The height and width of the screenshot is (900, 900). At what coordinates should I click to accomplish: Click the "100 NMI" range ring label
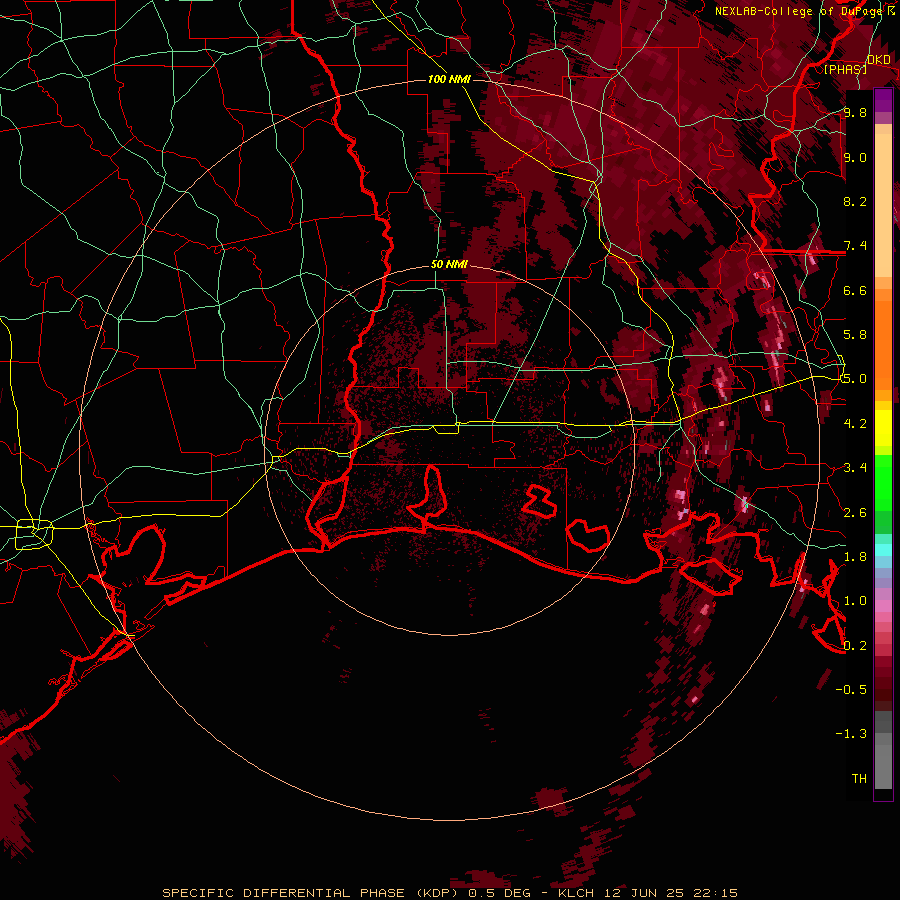tap(449, 79)
